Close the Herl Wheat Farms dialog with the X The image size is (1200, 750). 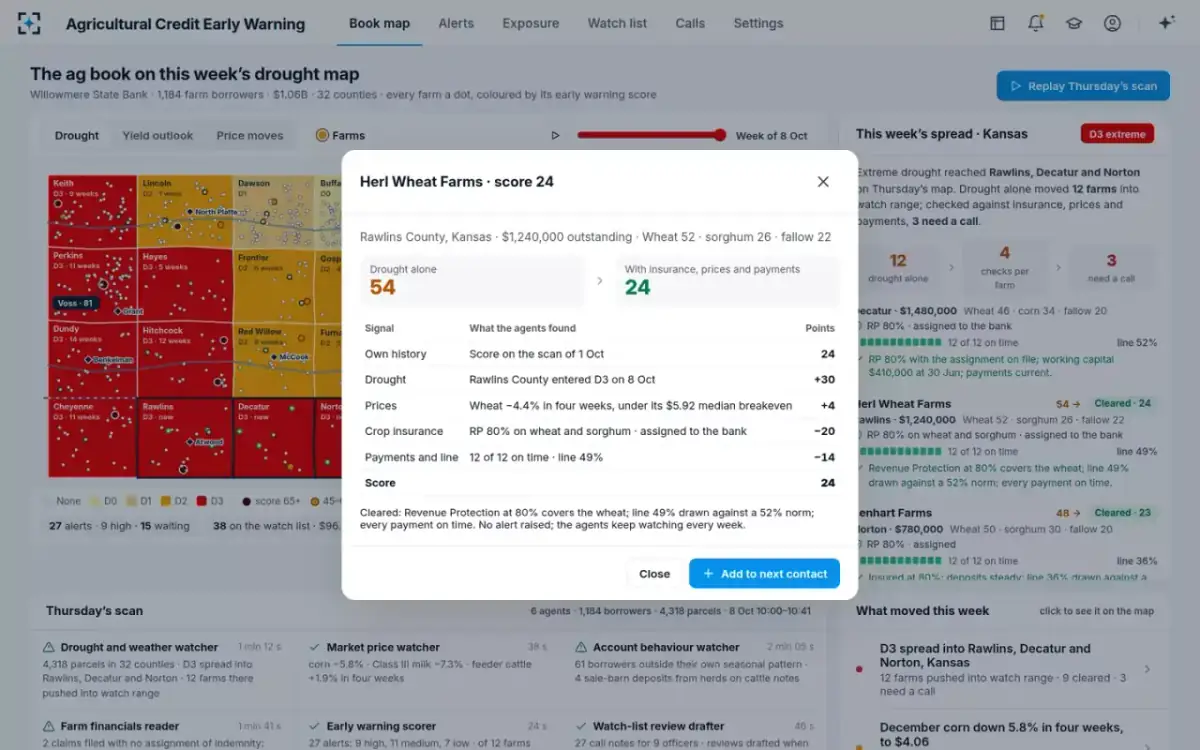point(823,181)
